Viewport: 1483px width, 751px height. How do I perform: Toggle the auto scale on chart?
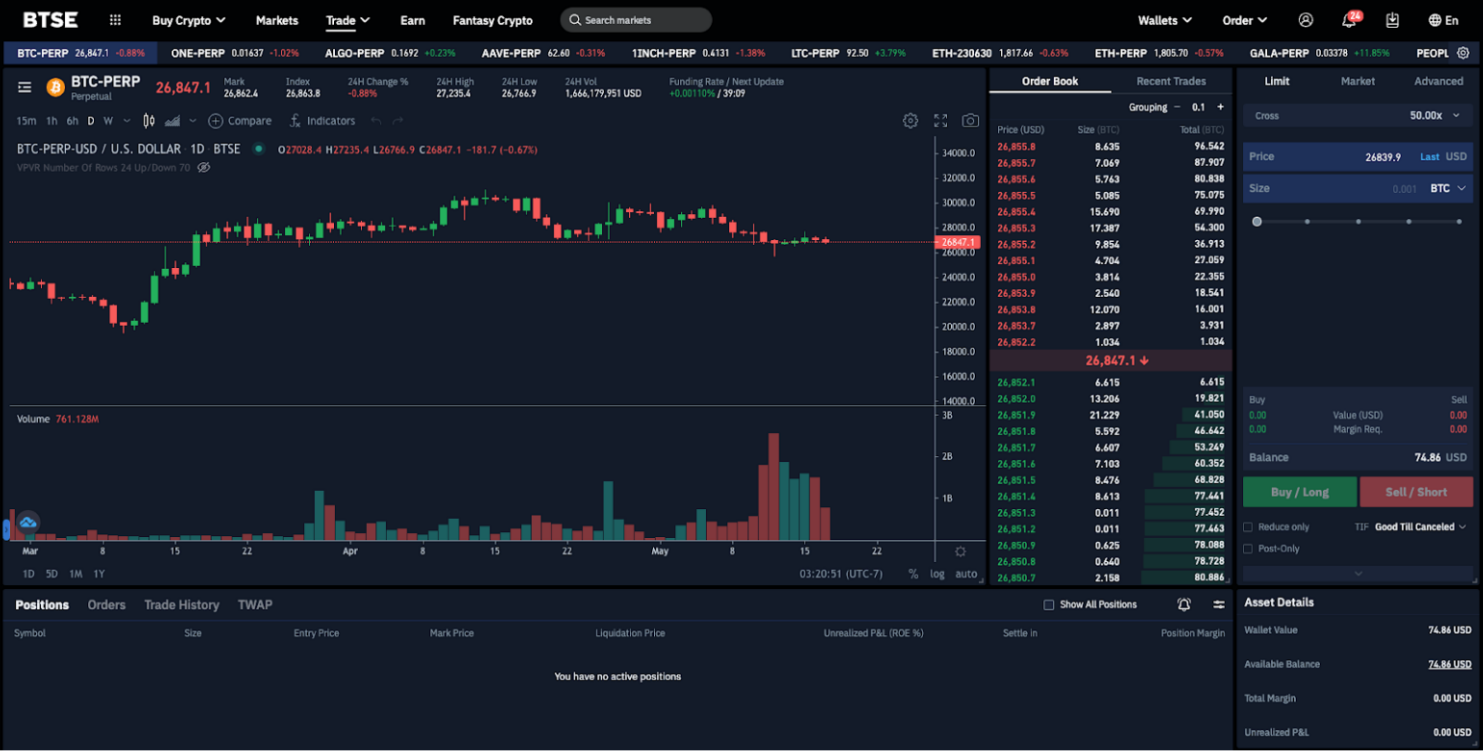[966, 574]
